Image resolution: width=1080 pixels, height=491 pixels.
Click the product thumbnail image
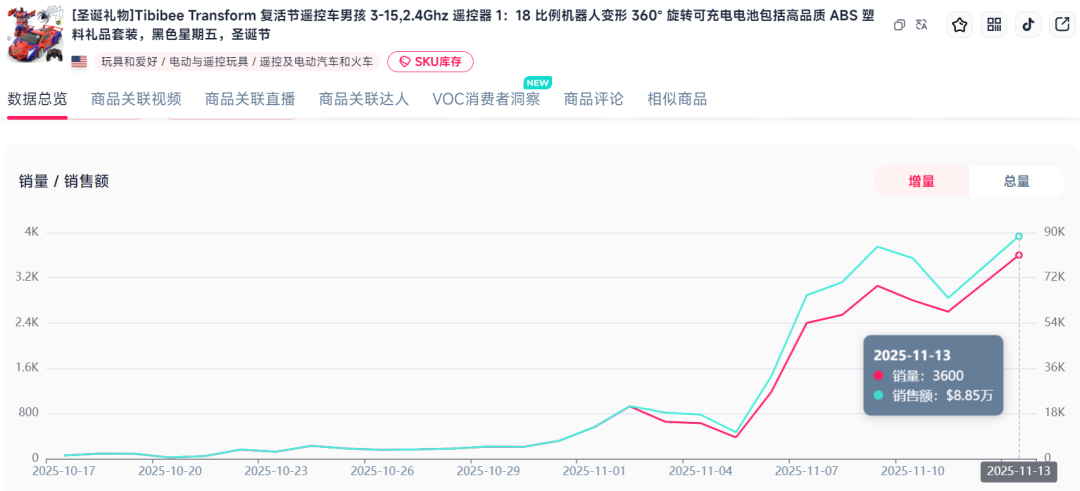[33, 34]
